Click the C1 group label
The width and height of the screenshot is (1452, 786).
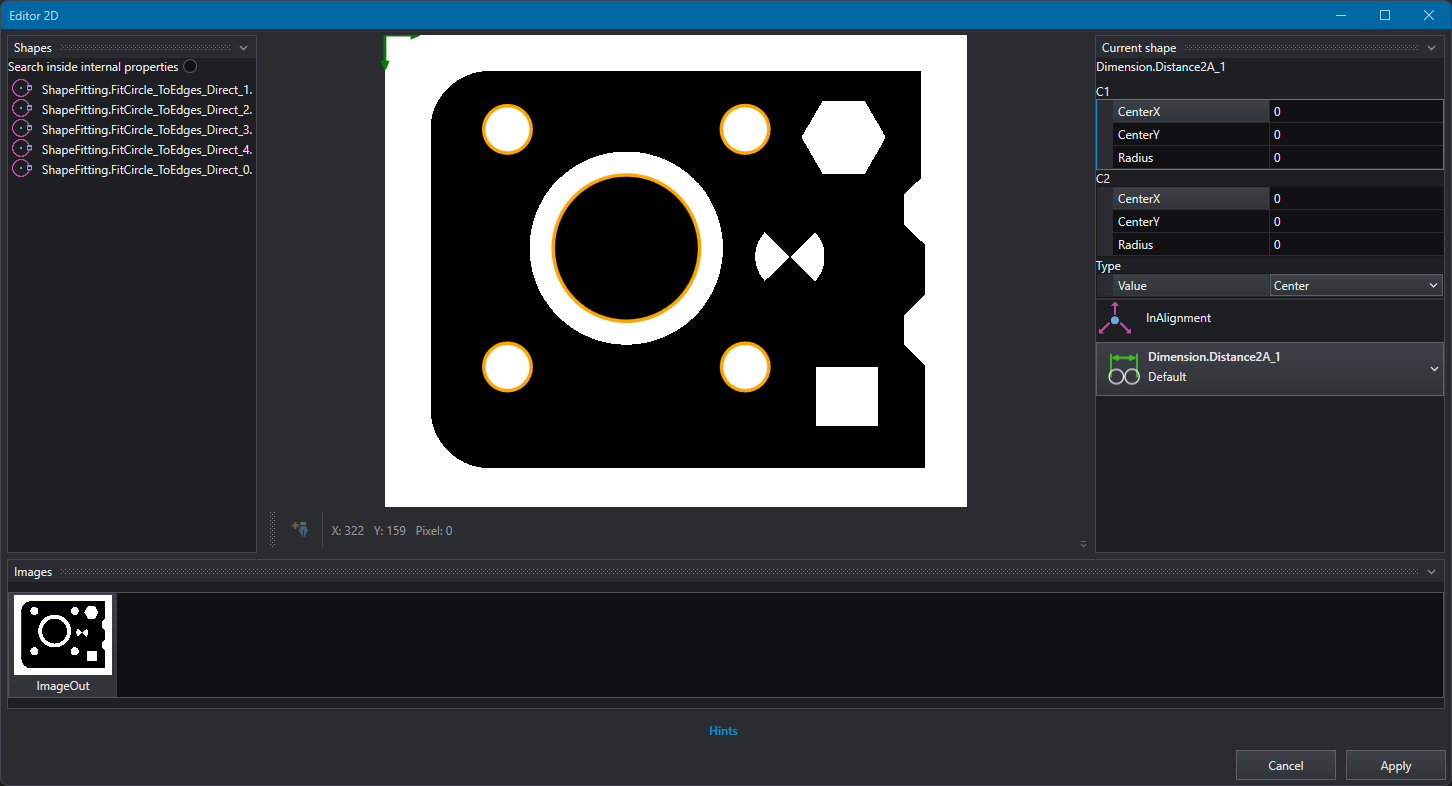tap(1103, 92)
